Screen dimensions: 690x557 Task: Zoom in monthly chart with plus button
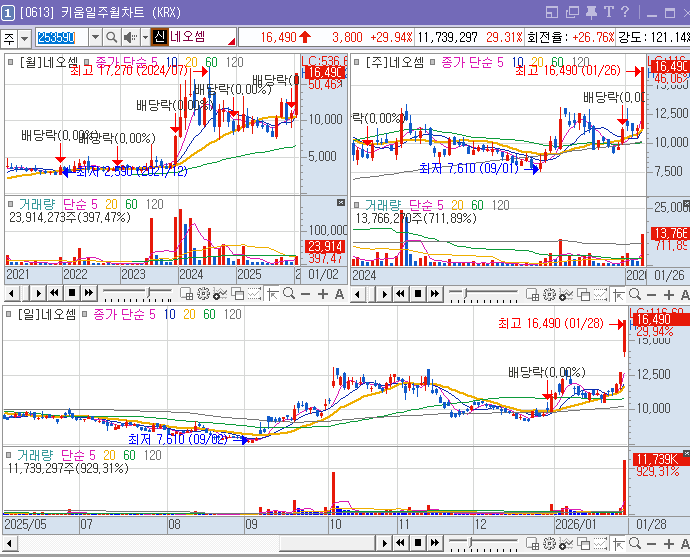click(323, 293)
